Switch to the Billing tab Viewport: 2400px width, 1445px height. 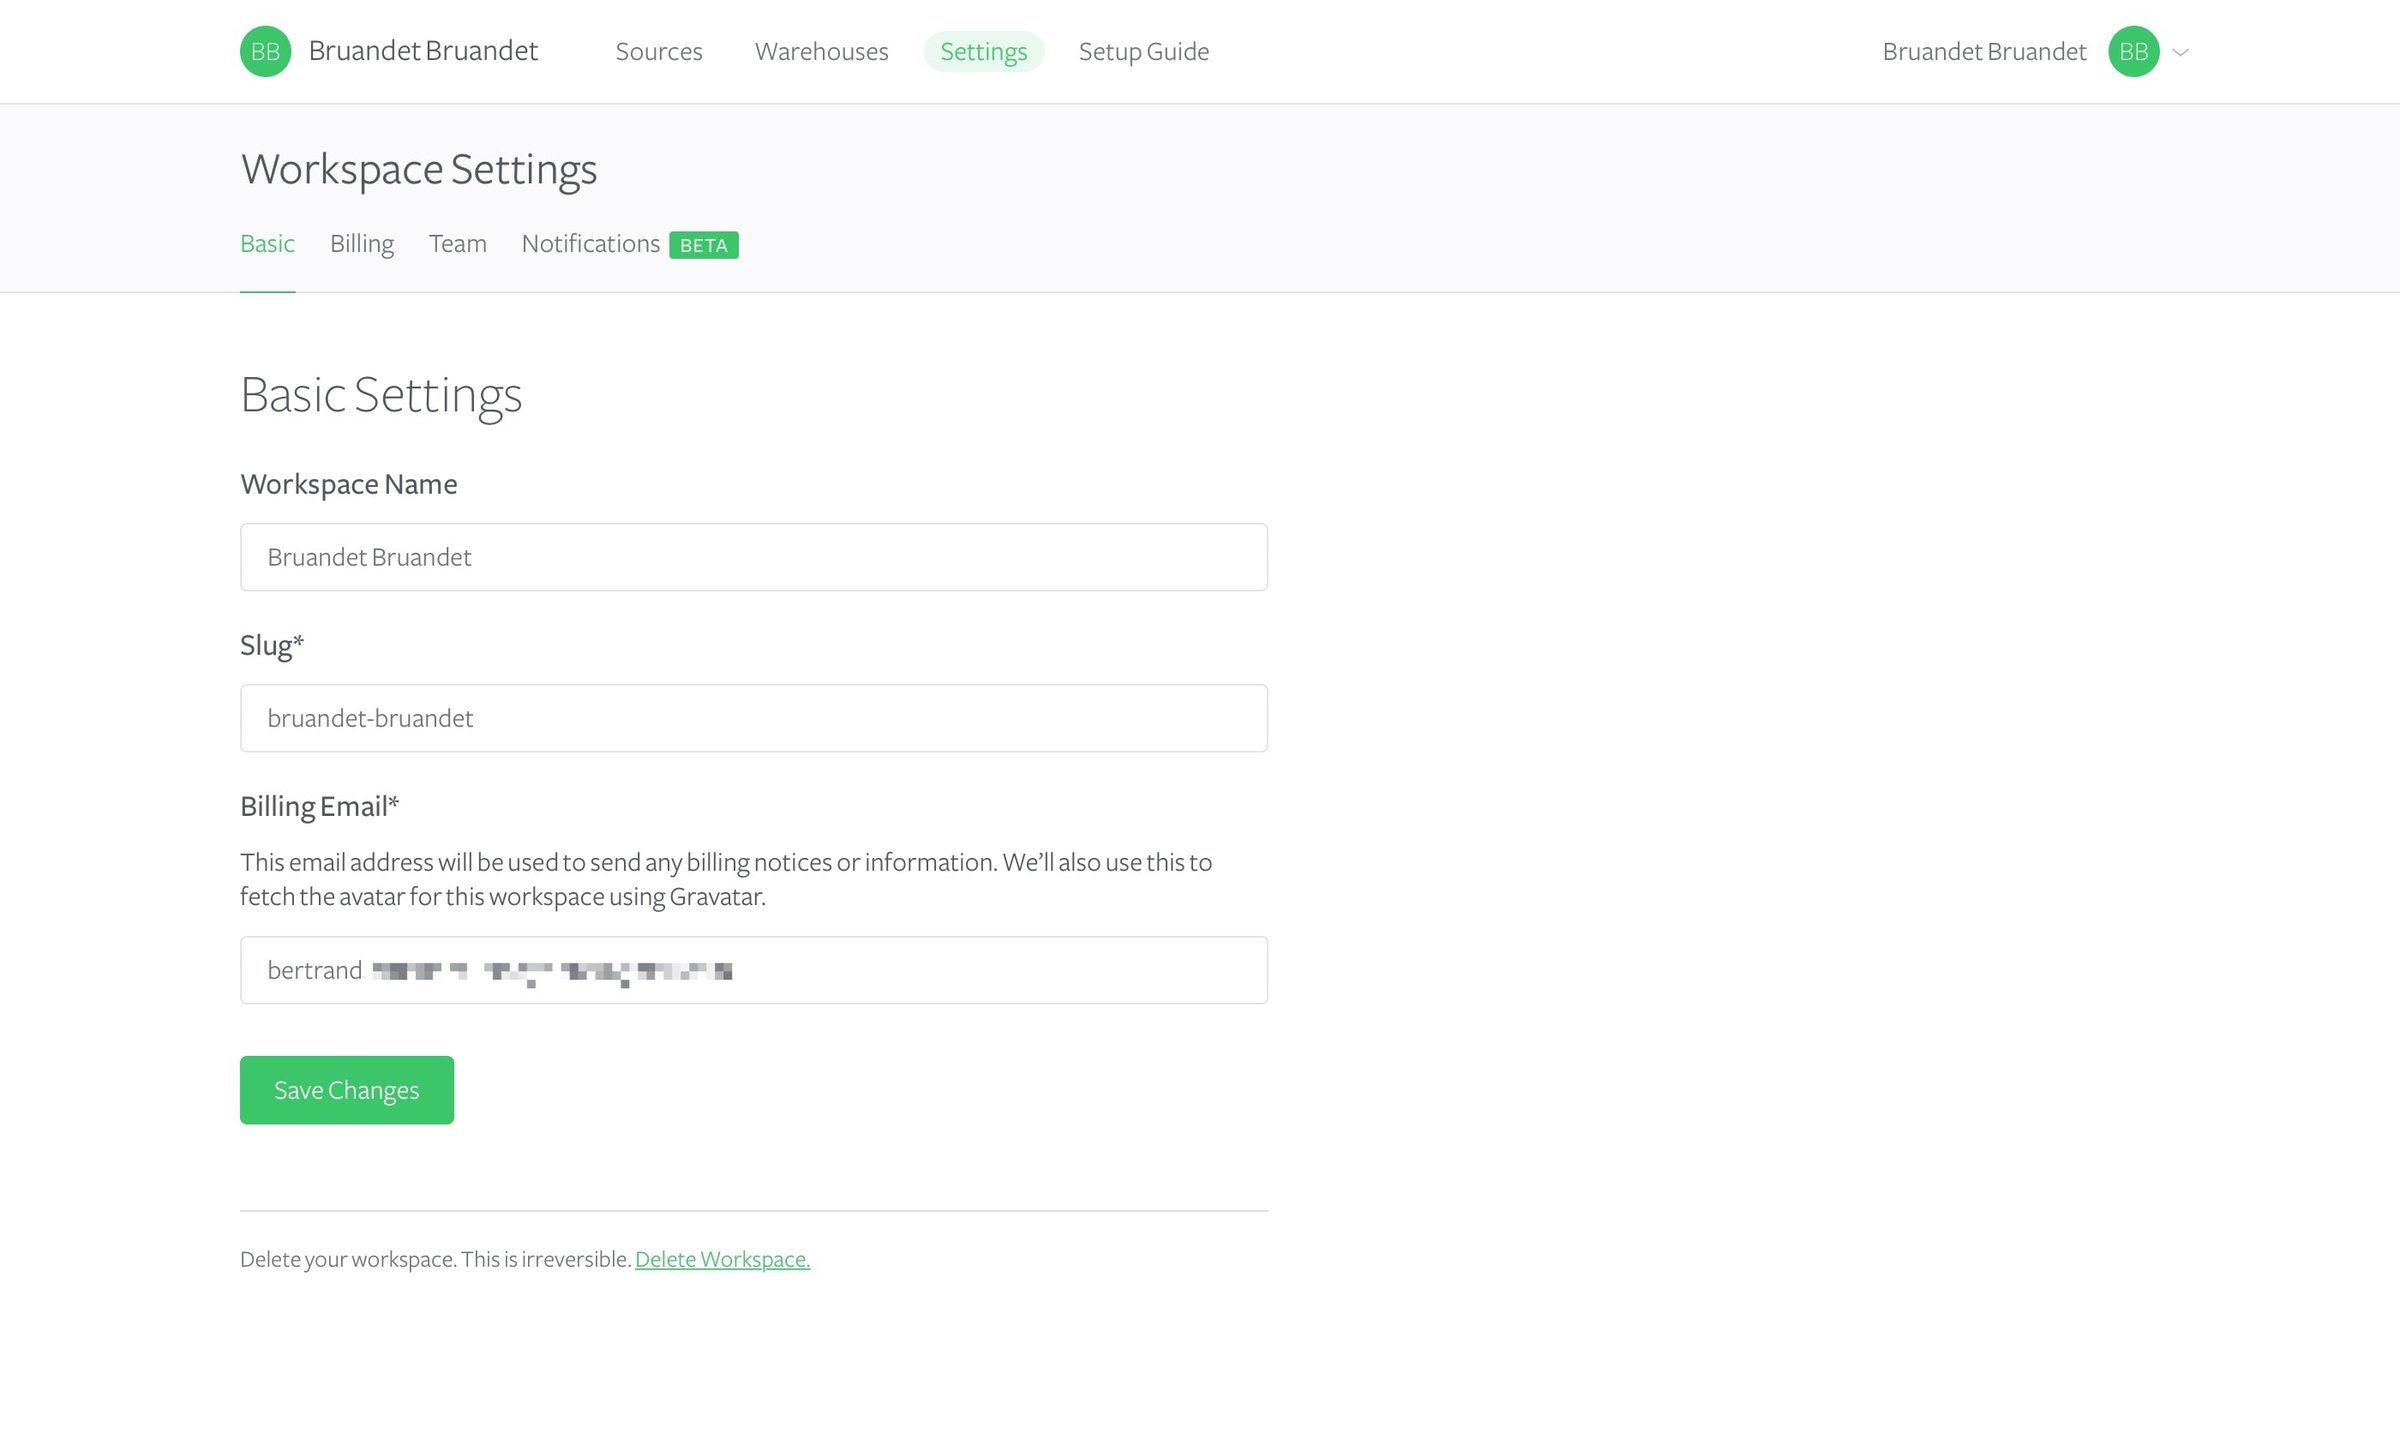[362, 244]
